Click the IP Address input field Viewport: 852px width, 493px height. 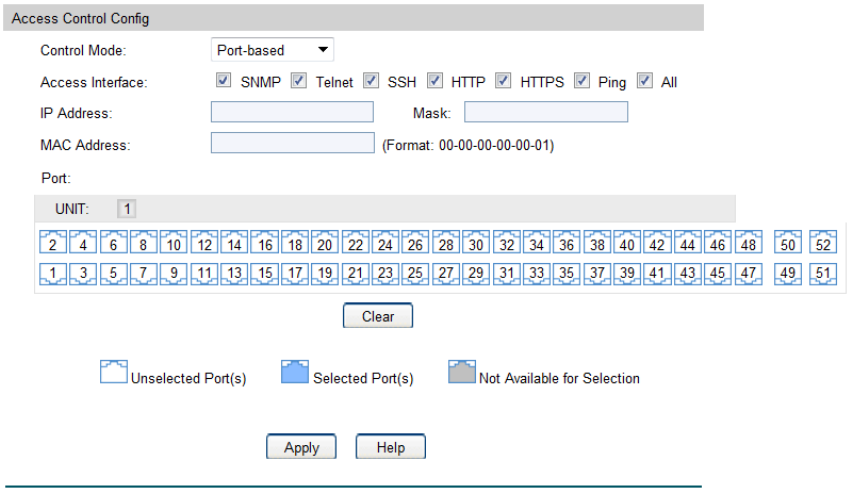coord(292,112)
